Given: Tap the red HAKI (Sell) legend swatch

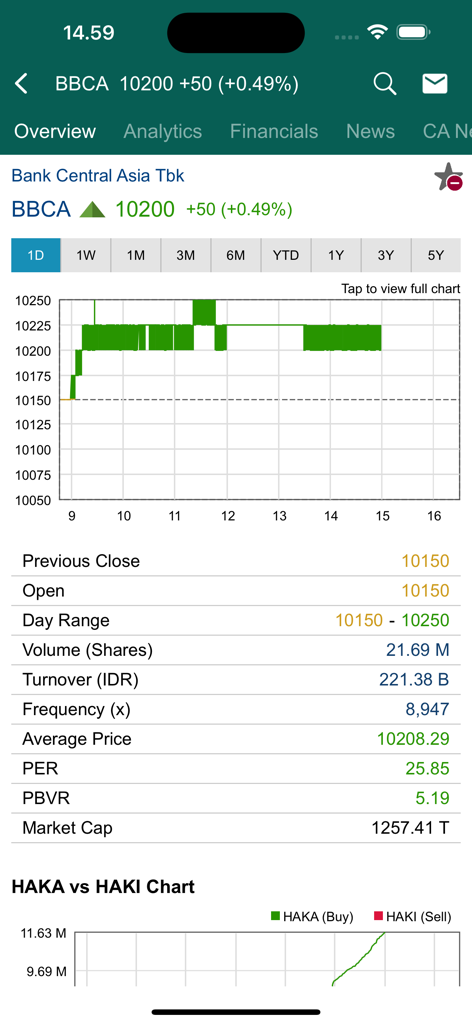Looking at the screenshot, I should click(x=378, y=916).
